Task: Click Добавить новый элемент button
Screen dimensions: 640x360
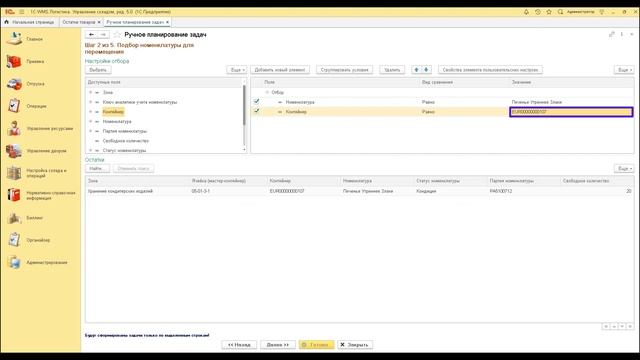Action: [280, 70]
